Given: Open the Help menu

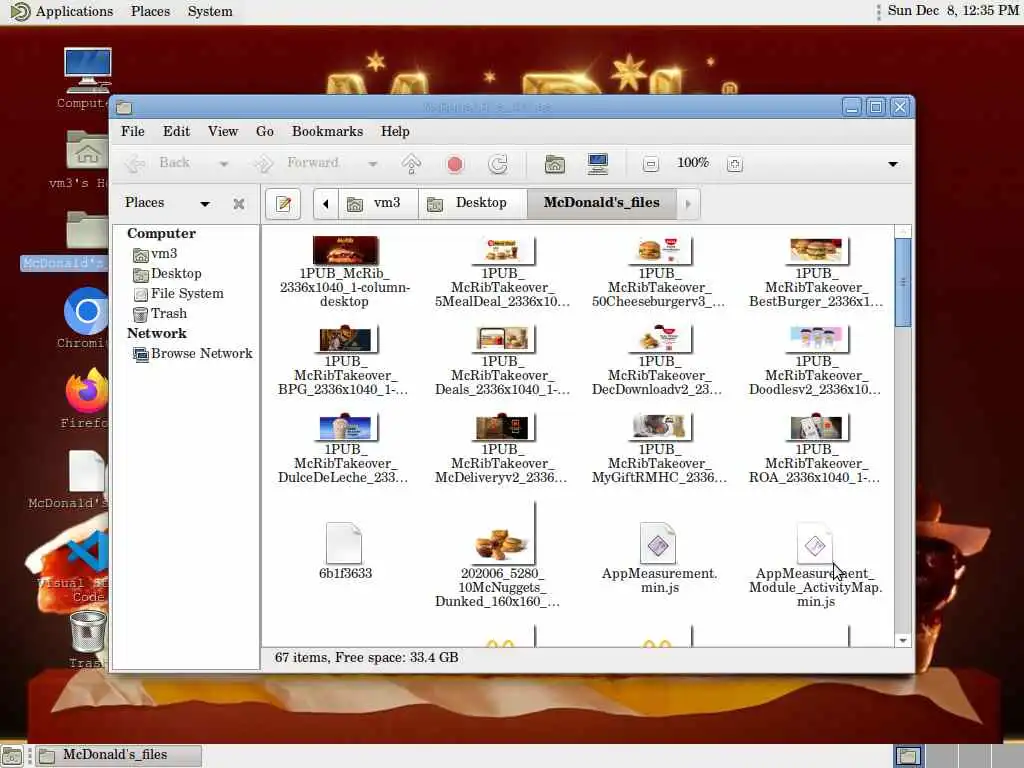Looking at the screenshot, I should [x=395, y=131].
